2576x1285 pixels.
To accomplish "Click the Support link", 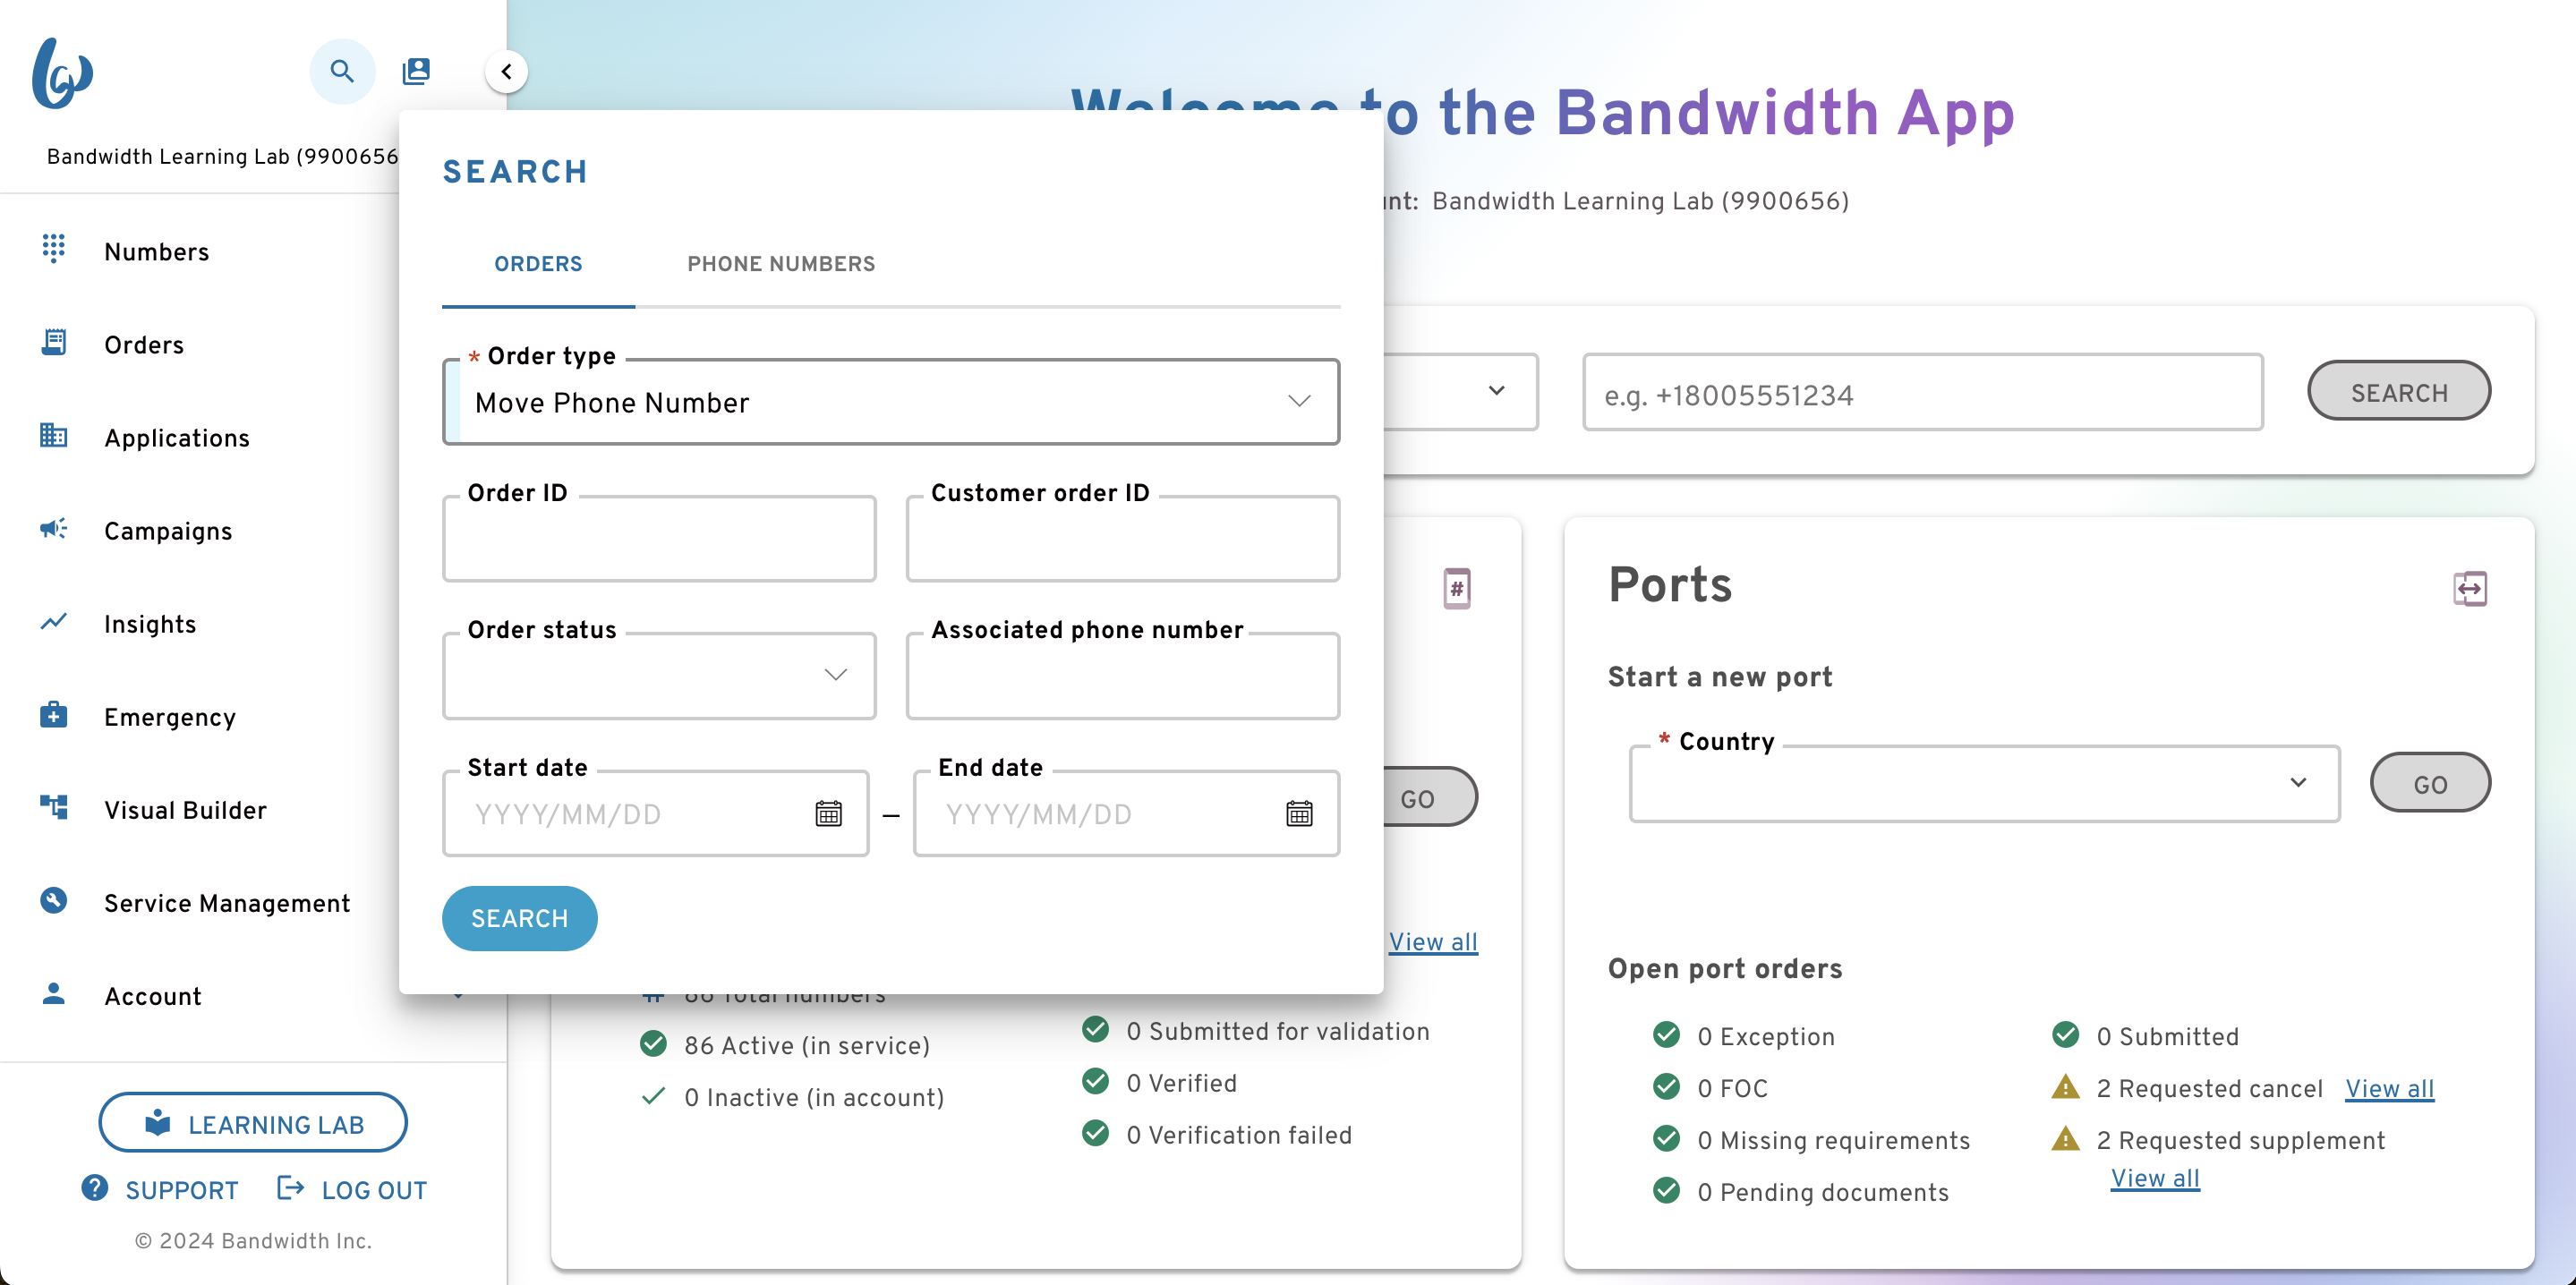I will [182, 1190].
